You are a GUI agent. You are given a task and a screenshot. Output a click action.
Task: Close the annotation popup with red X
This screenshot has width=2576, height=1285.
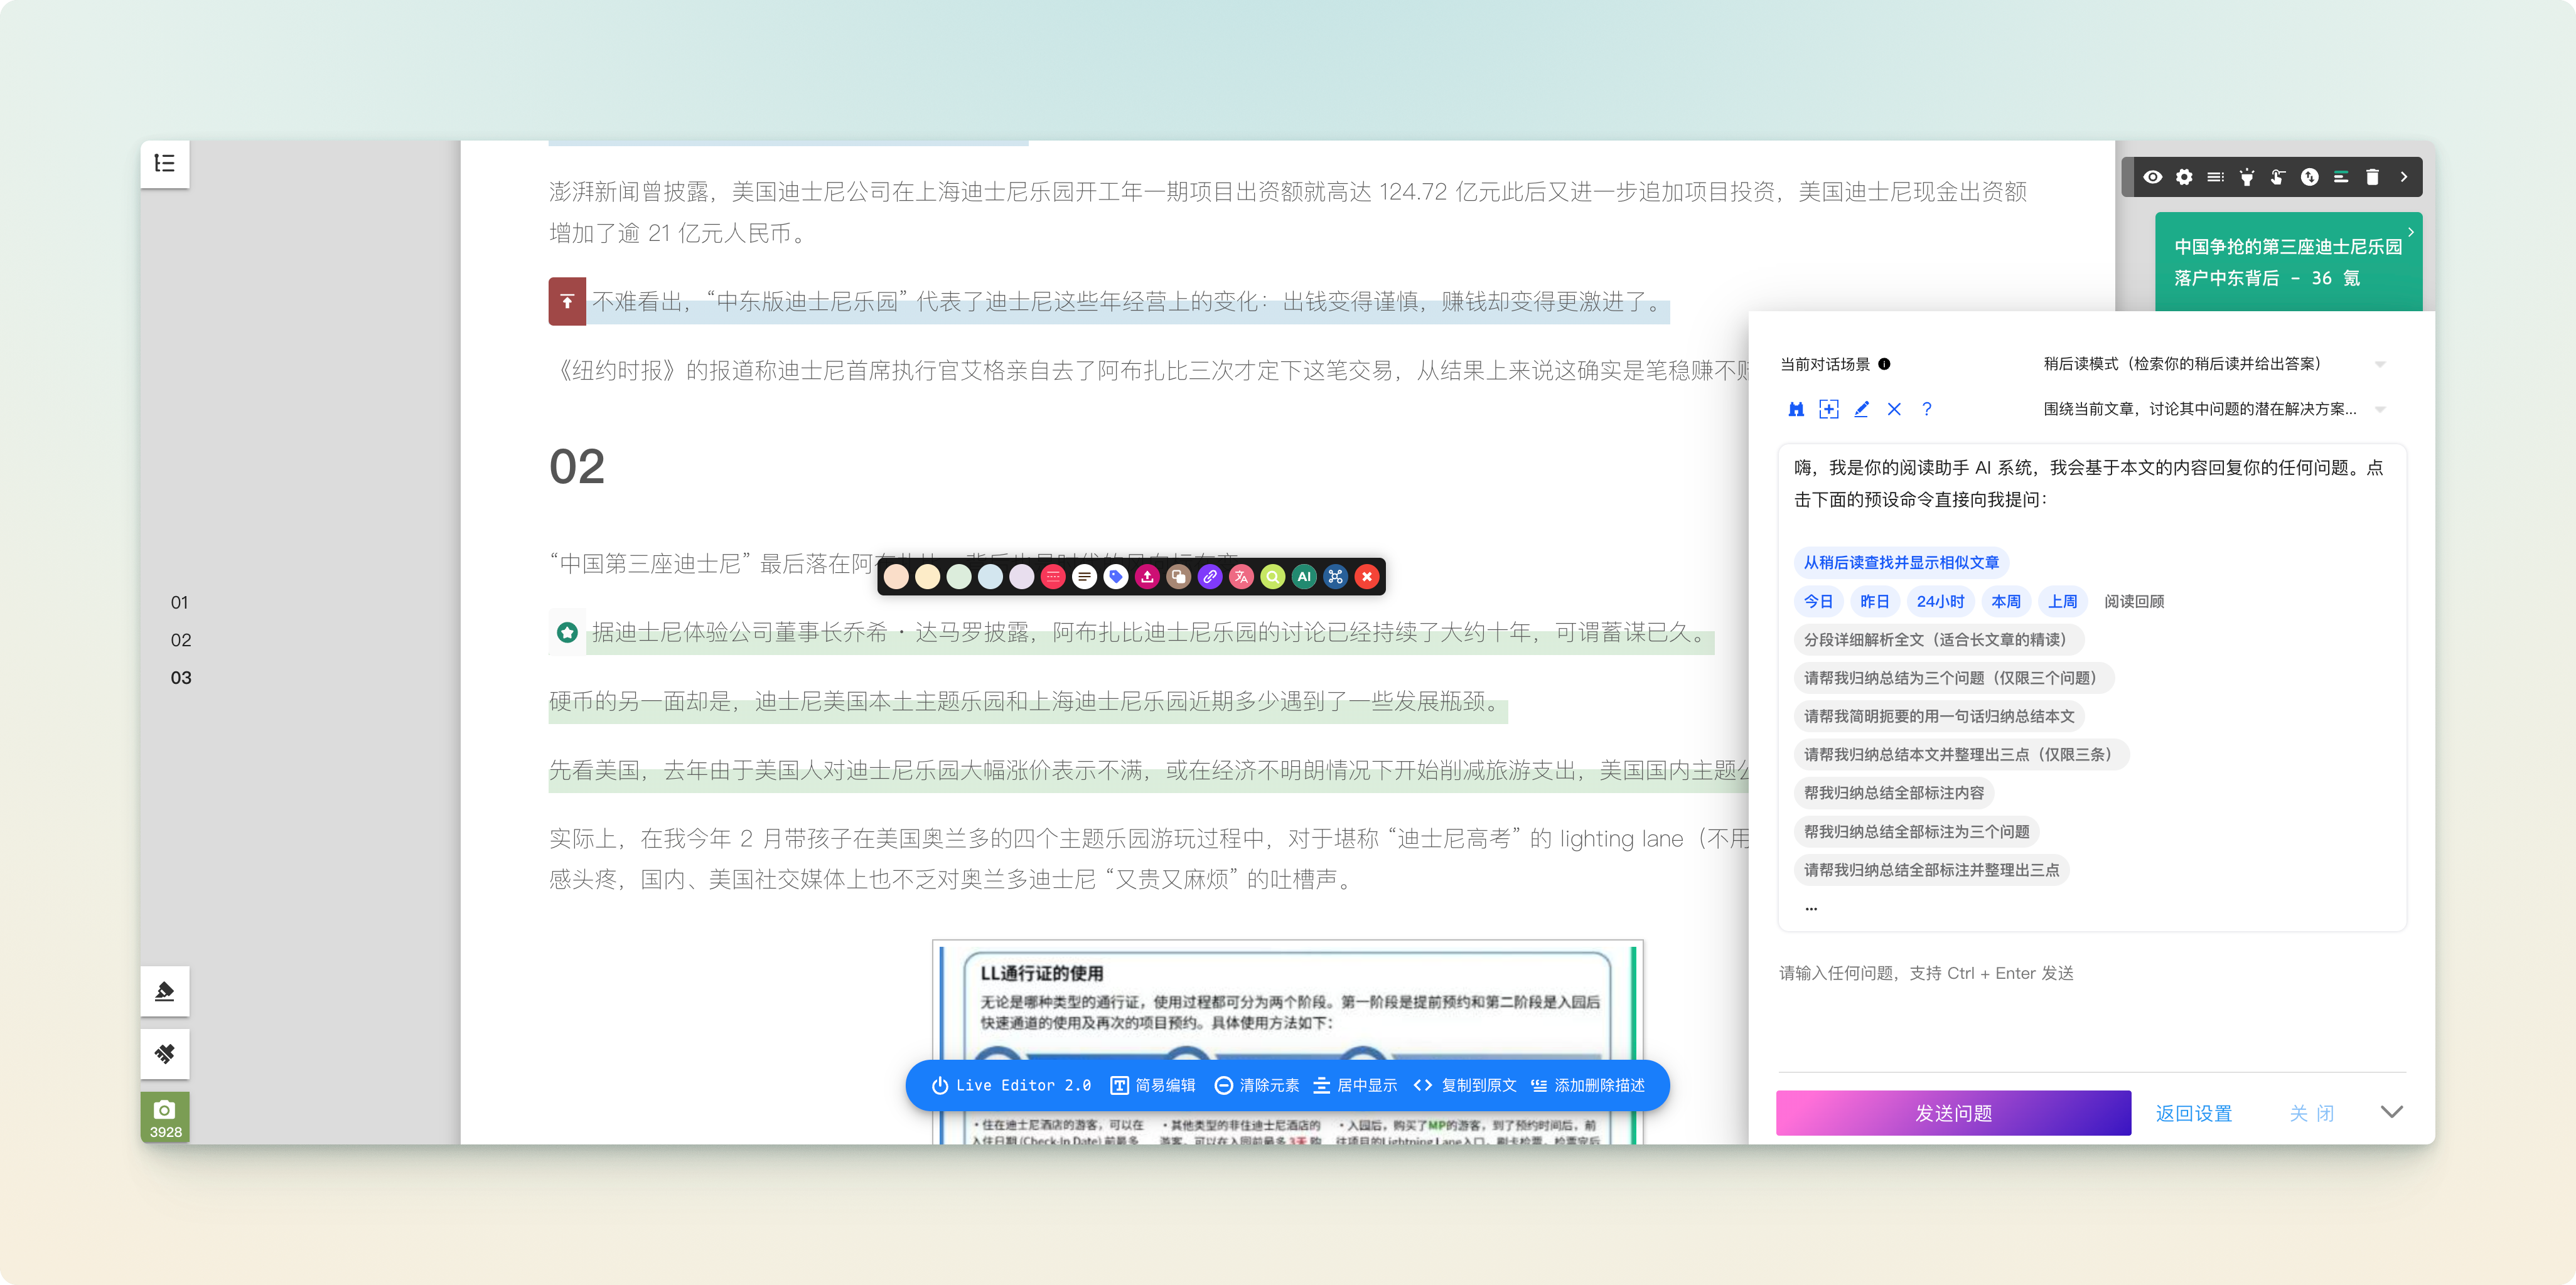click(1367, 576)
